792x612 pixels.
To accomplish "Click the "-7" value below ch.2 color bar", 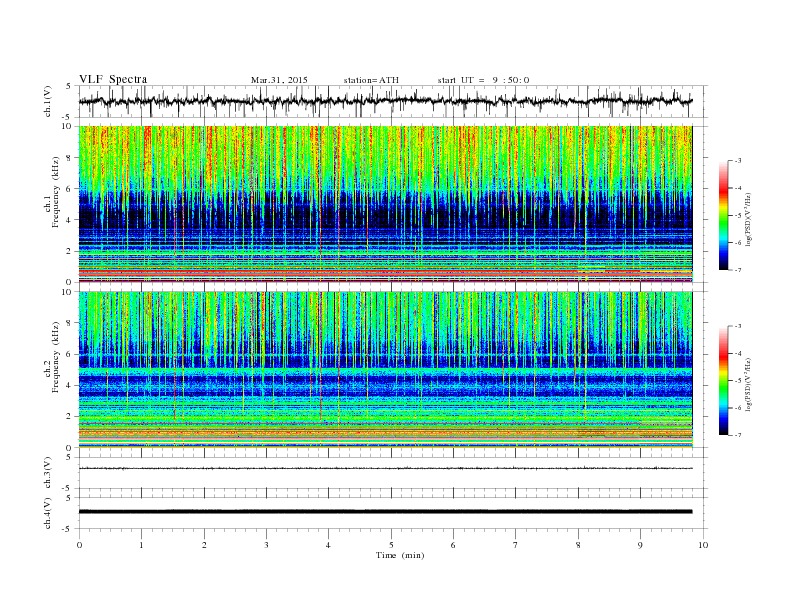I will [x=738, y=435].
